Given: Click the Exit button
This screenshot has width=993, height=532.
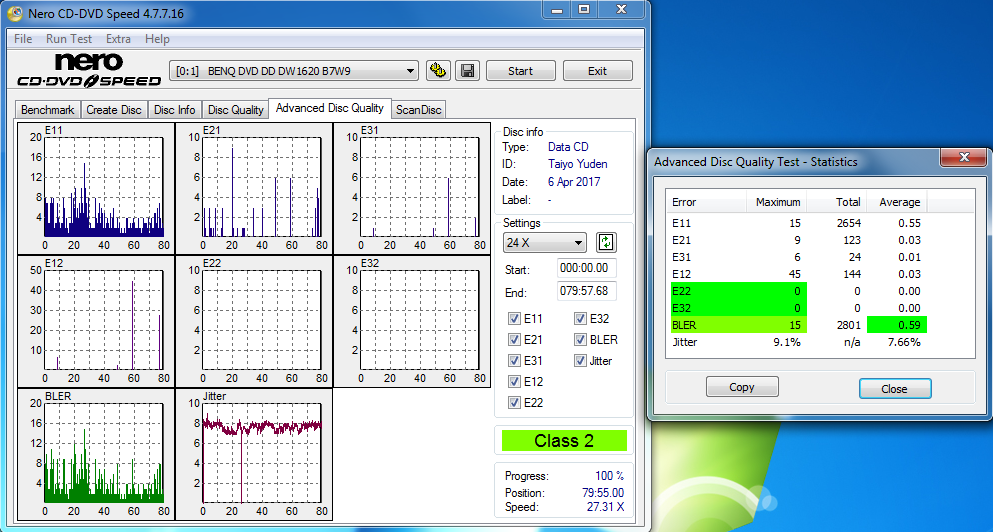Looking at the screenshot, I should pos(597,71).
